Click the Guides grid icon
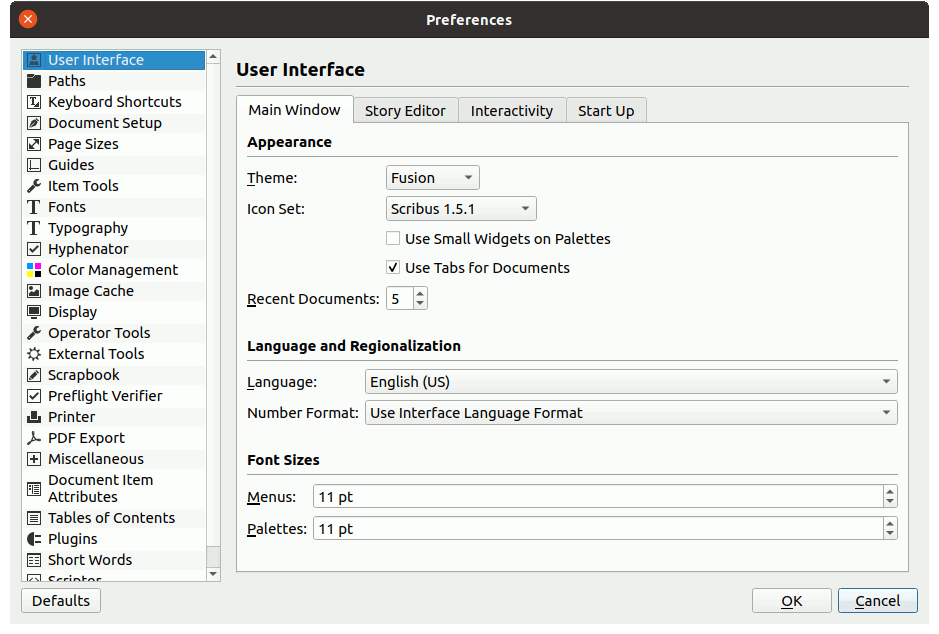Viewport: 939px width, 634px height. tap(34, 165)
